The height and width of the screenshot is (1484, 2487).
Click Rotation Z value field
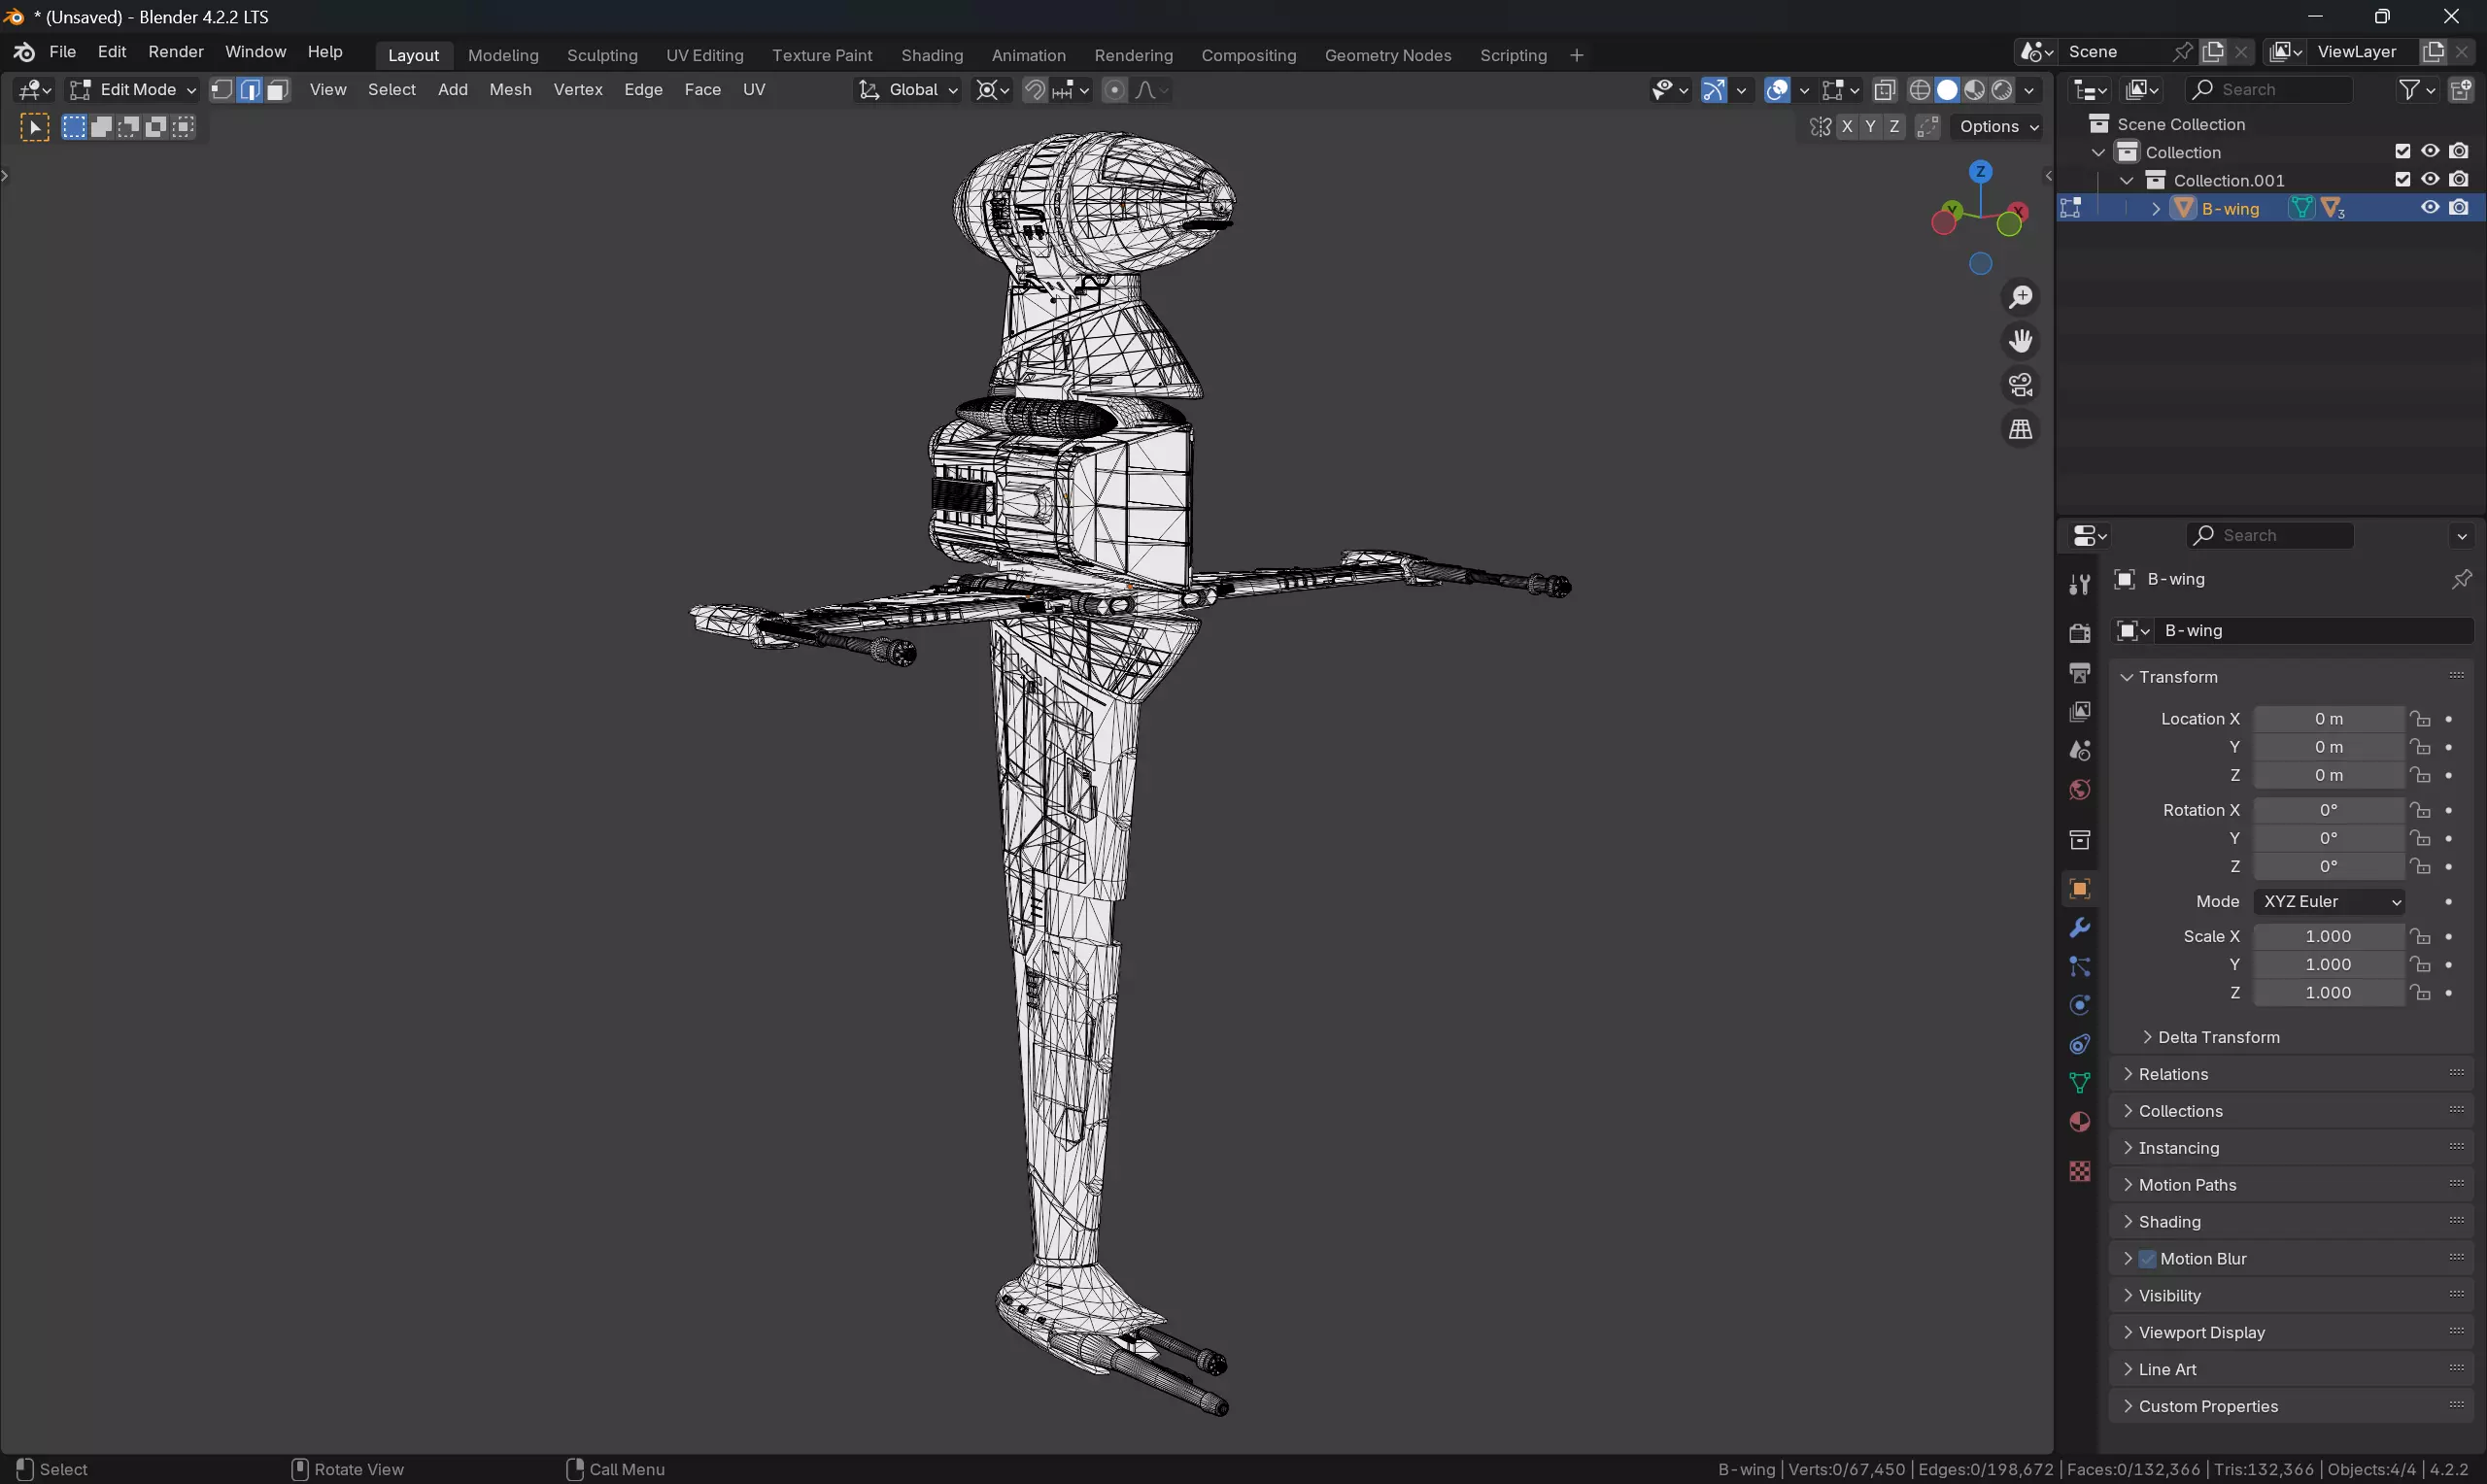tap(2328, 867)
